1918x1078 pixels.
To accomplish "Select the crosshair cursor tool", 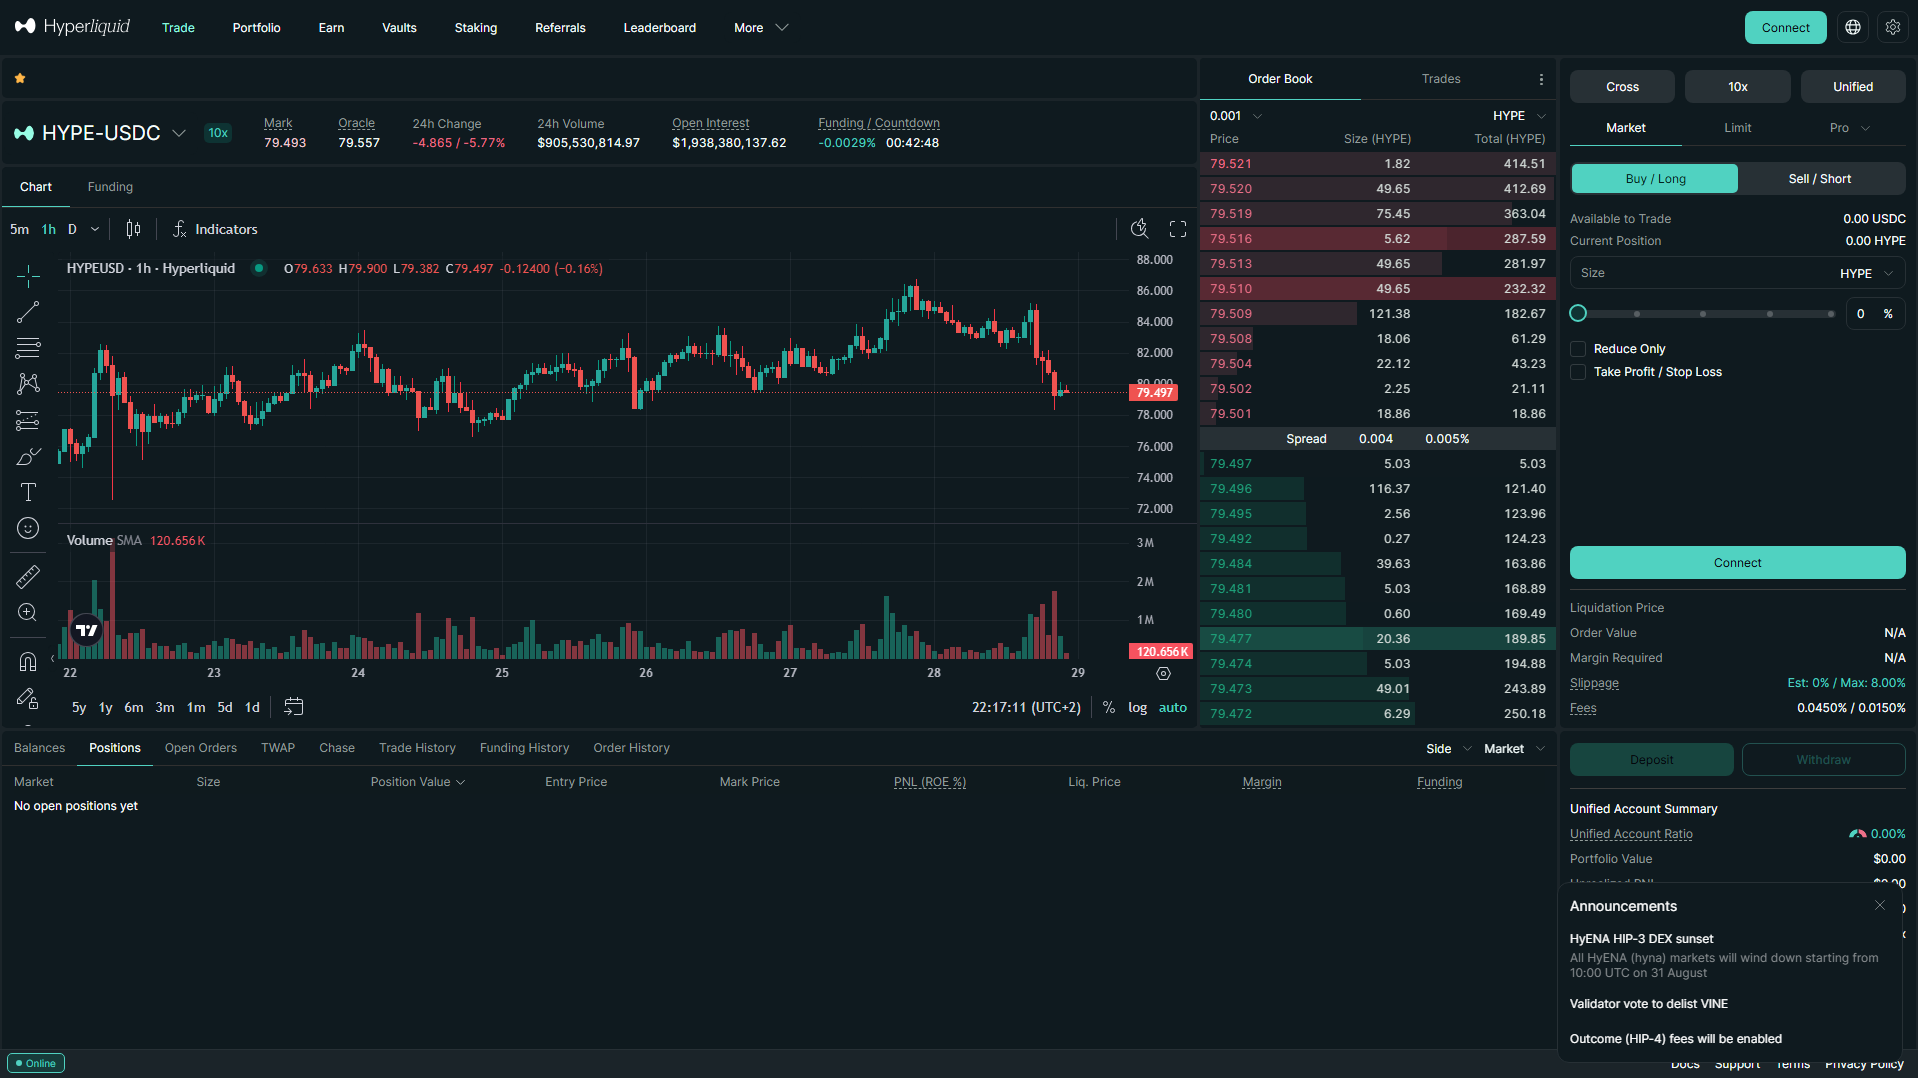I will 28,276.
